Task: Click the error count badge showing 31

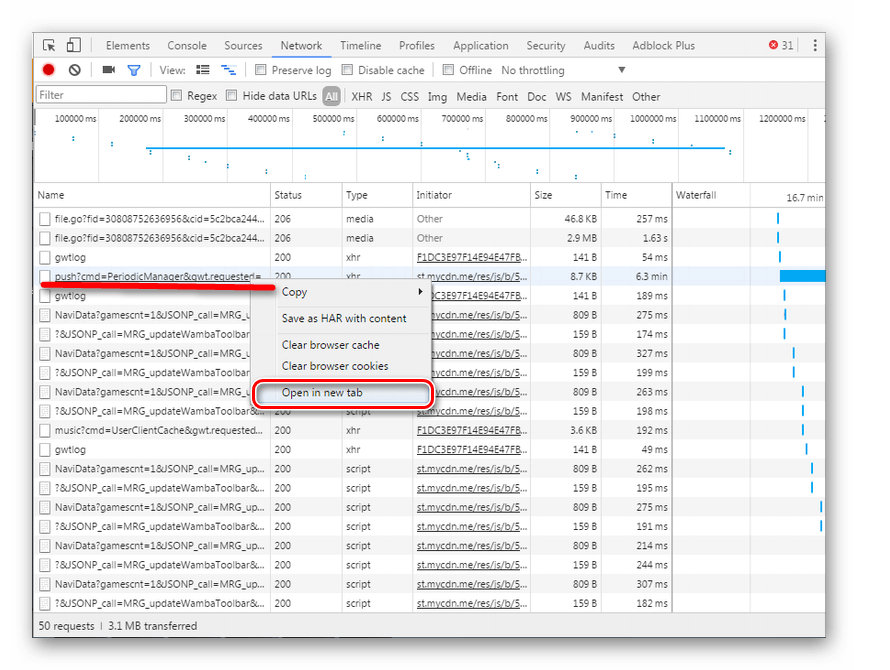Action: click(x=780, y=45)
